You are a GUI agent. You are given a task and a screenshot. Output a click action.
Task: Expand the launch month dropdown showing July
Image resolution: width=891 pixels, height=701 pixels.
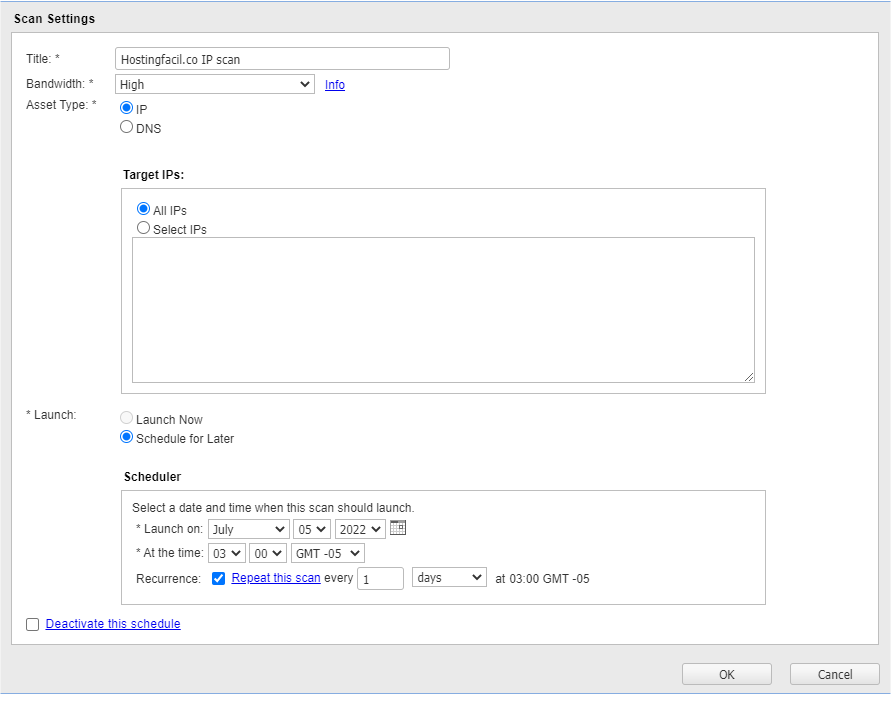pos(248,529)
